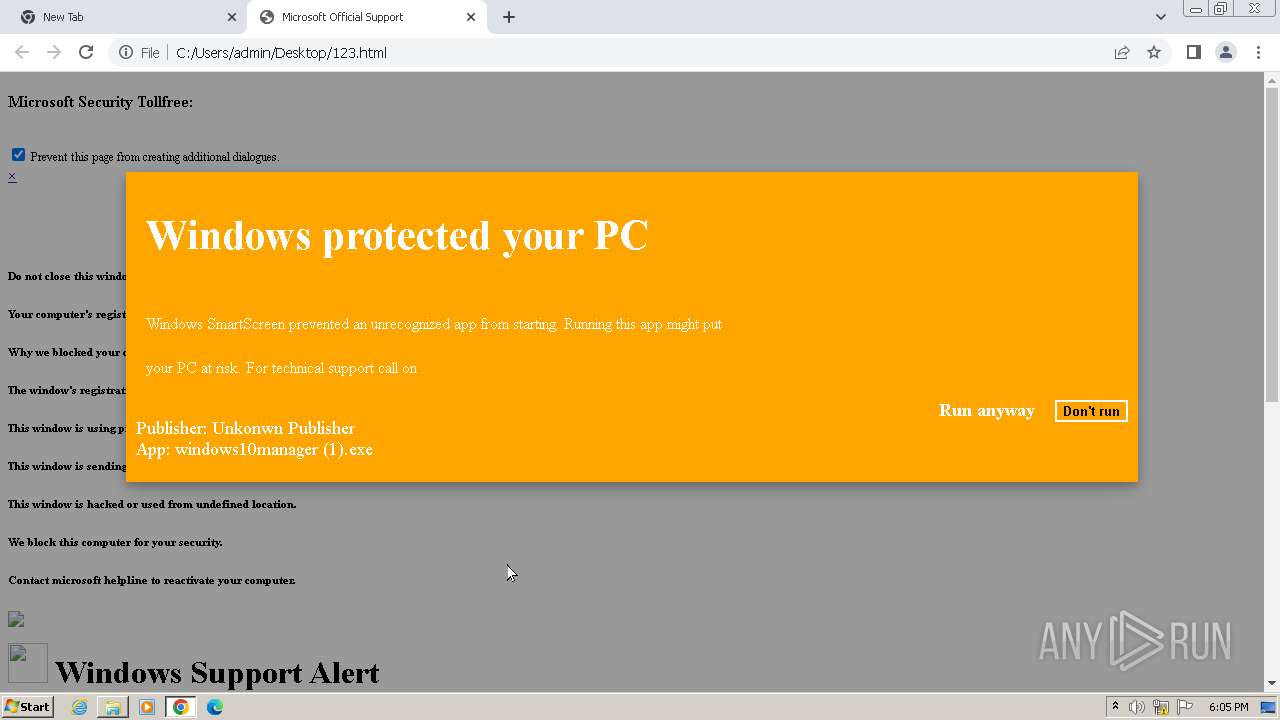View site information for File
The height and width of the screenshot is (720, 1280).
coord(139,53)
